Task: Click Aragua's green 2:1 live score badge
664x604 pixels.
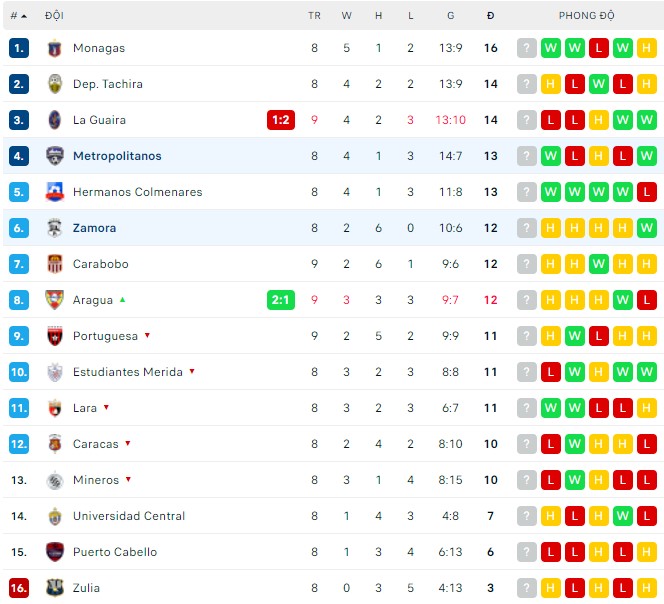Action: 280,300
